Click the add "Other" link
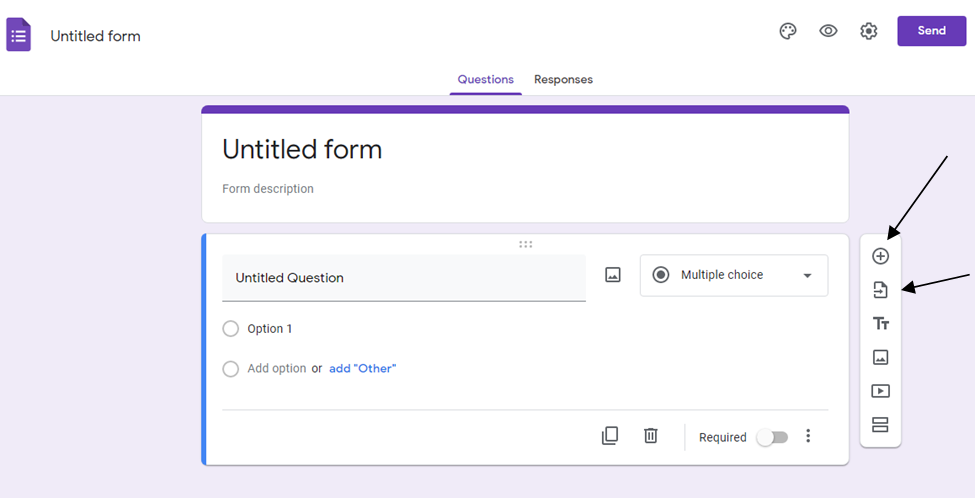 pyautogui.click(x=363, y=368)
